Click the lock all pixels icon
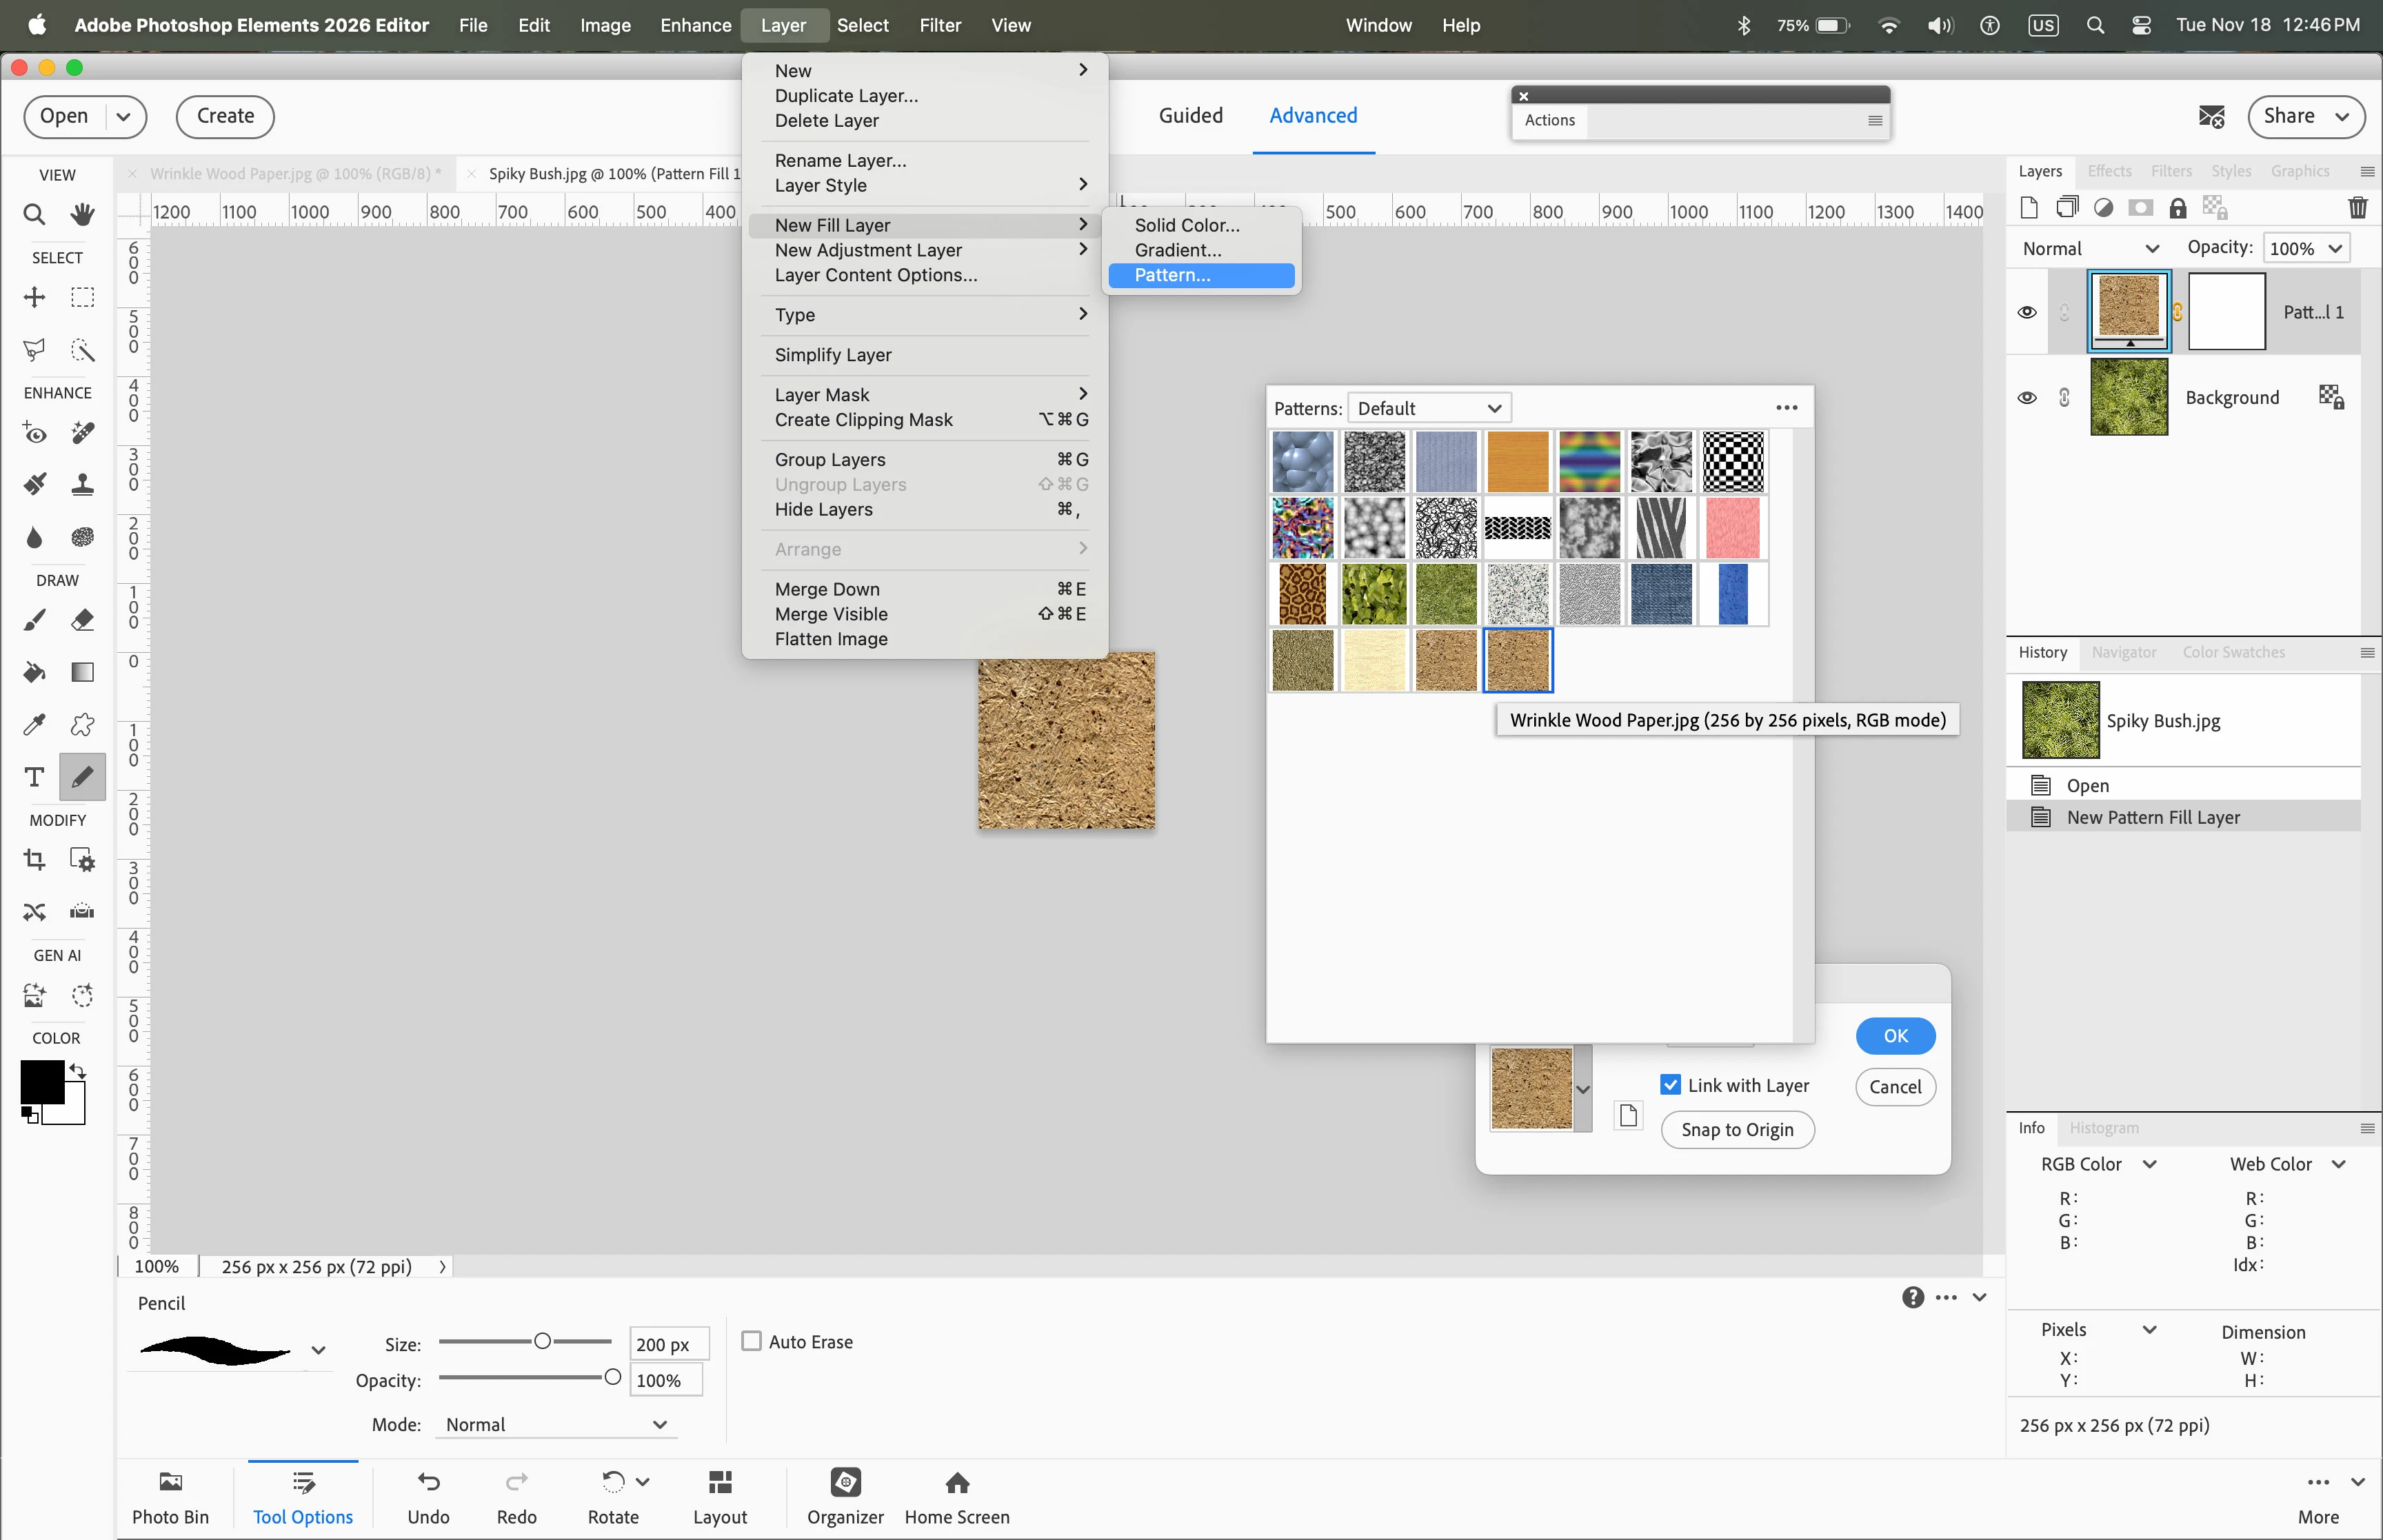The height and width of the screenshot is (1540, 2383). click(x=2177, y=208)
